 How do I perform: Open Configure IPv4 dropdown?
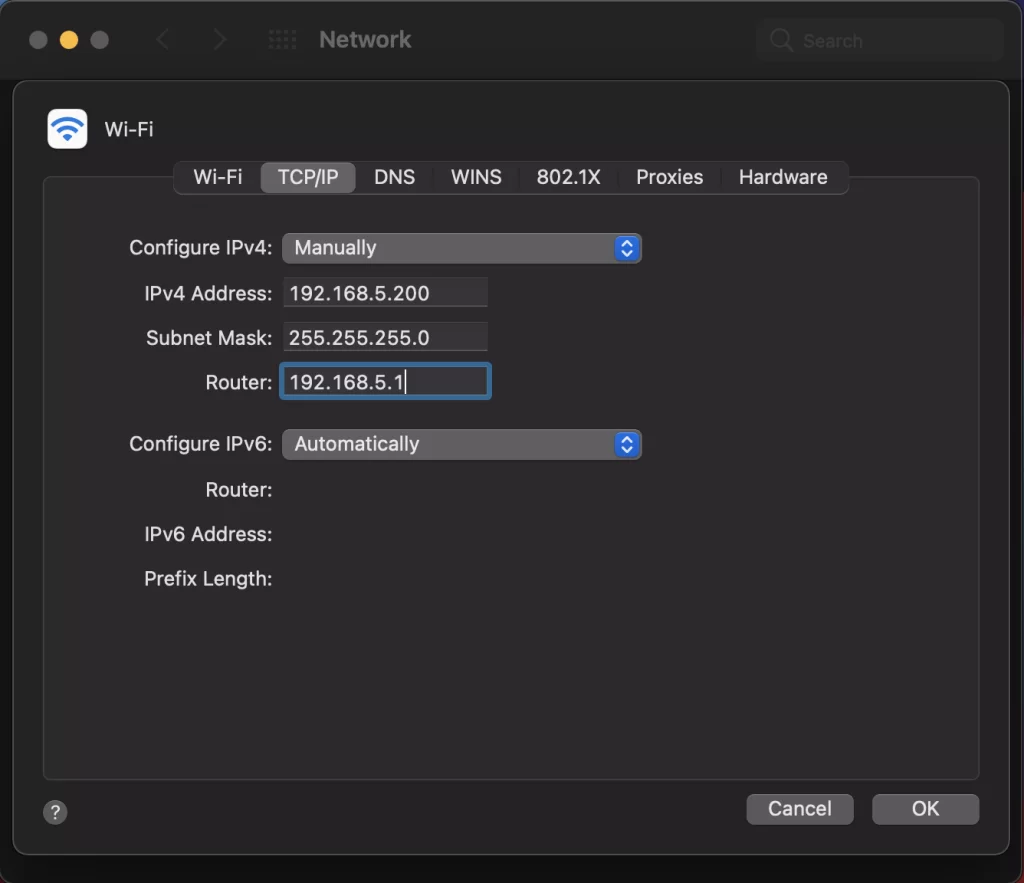462,248
